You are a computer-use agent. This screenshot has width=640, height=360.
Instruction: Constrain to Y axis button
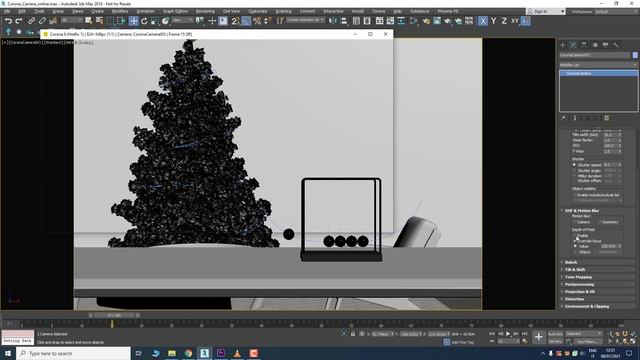click(493, 20)
